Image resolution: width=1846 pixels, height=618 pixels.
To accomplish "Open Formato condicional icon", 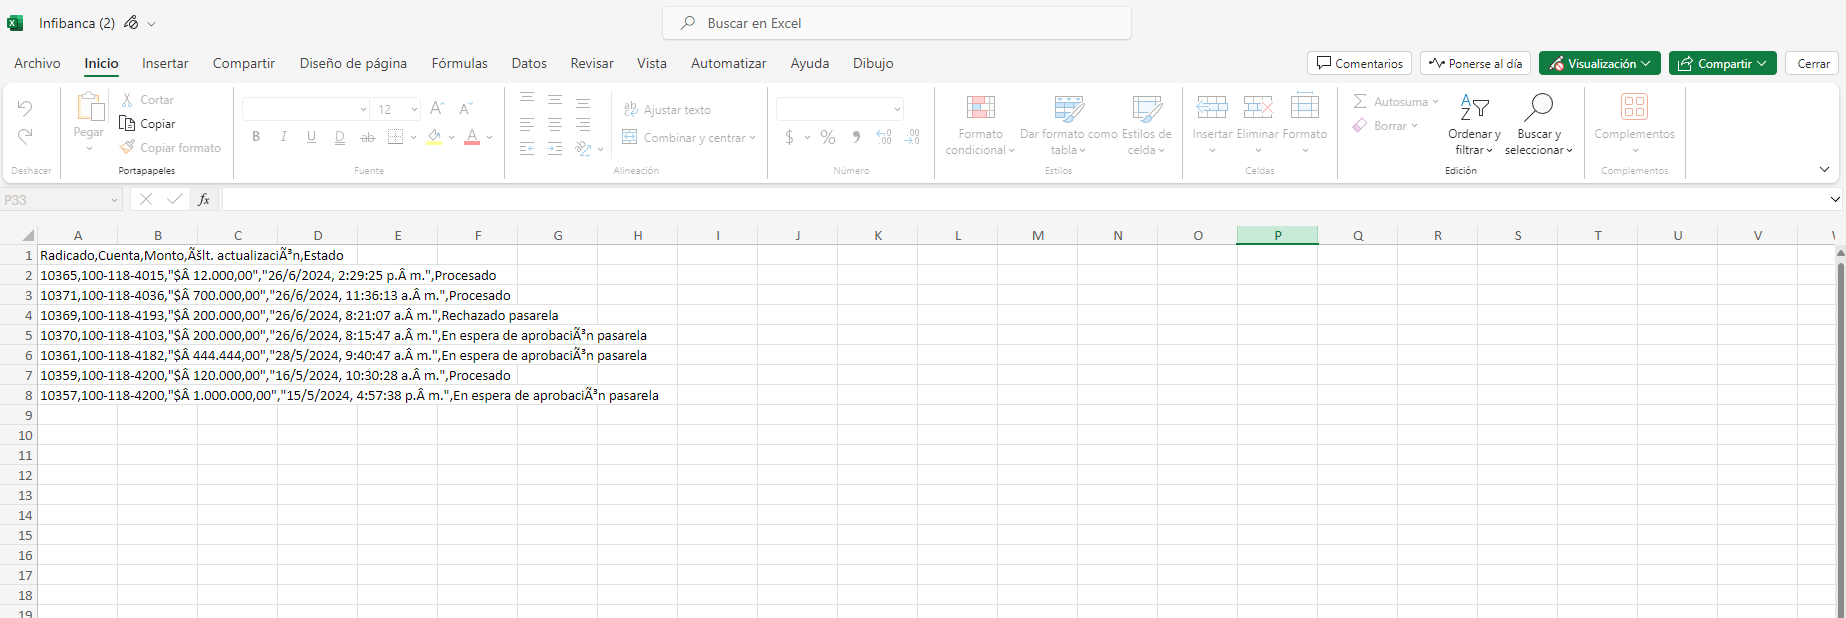I will [981, 108].
